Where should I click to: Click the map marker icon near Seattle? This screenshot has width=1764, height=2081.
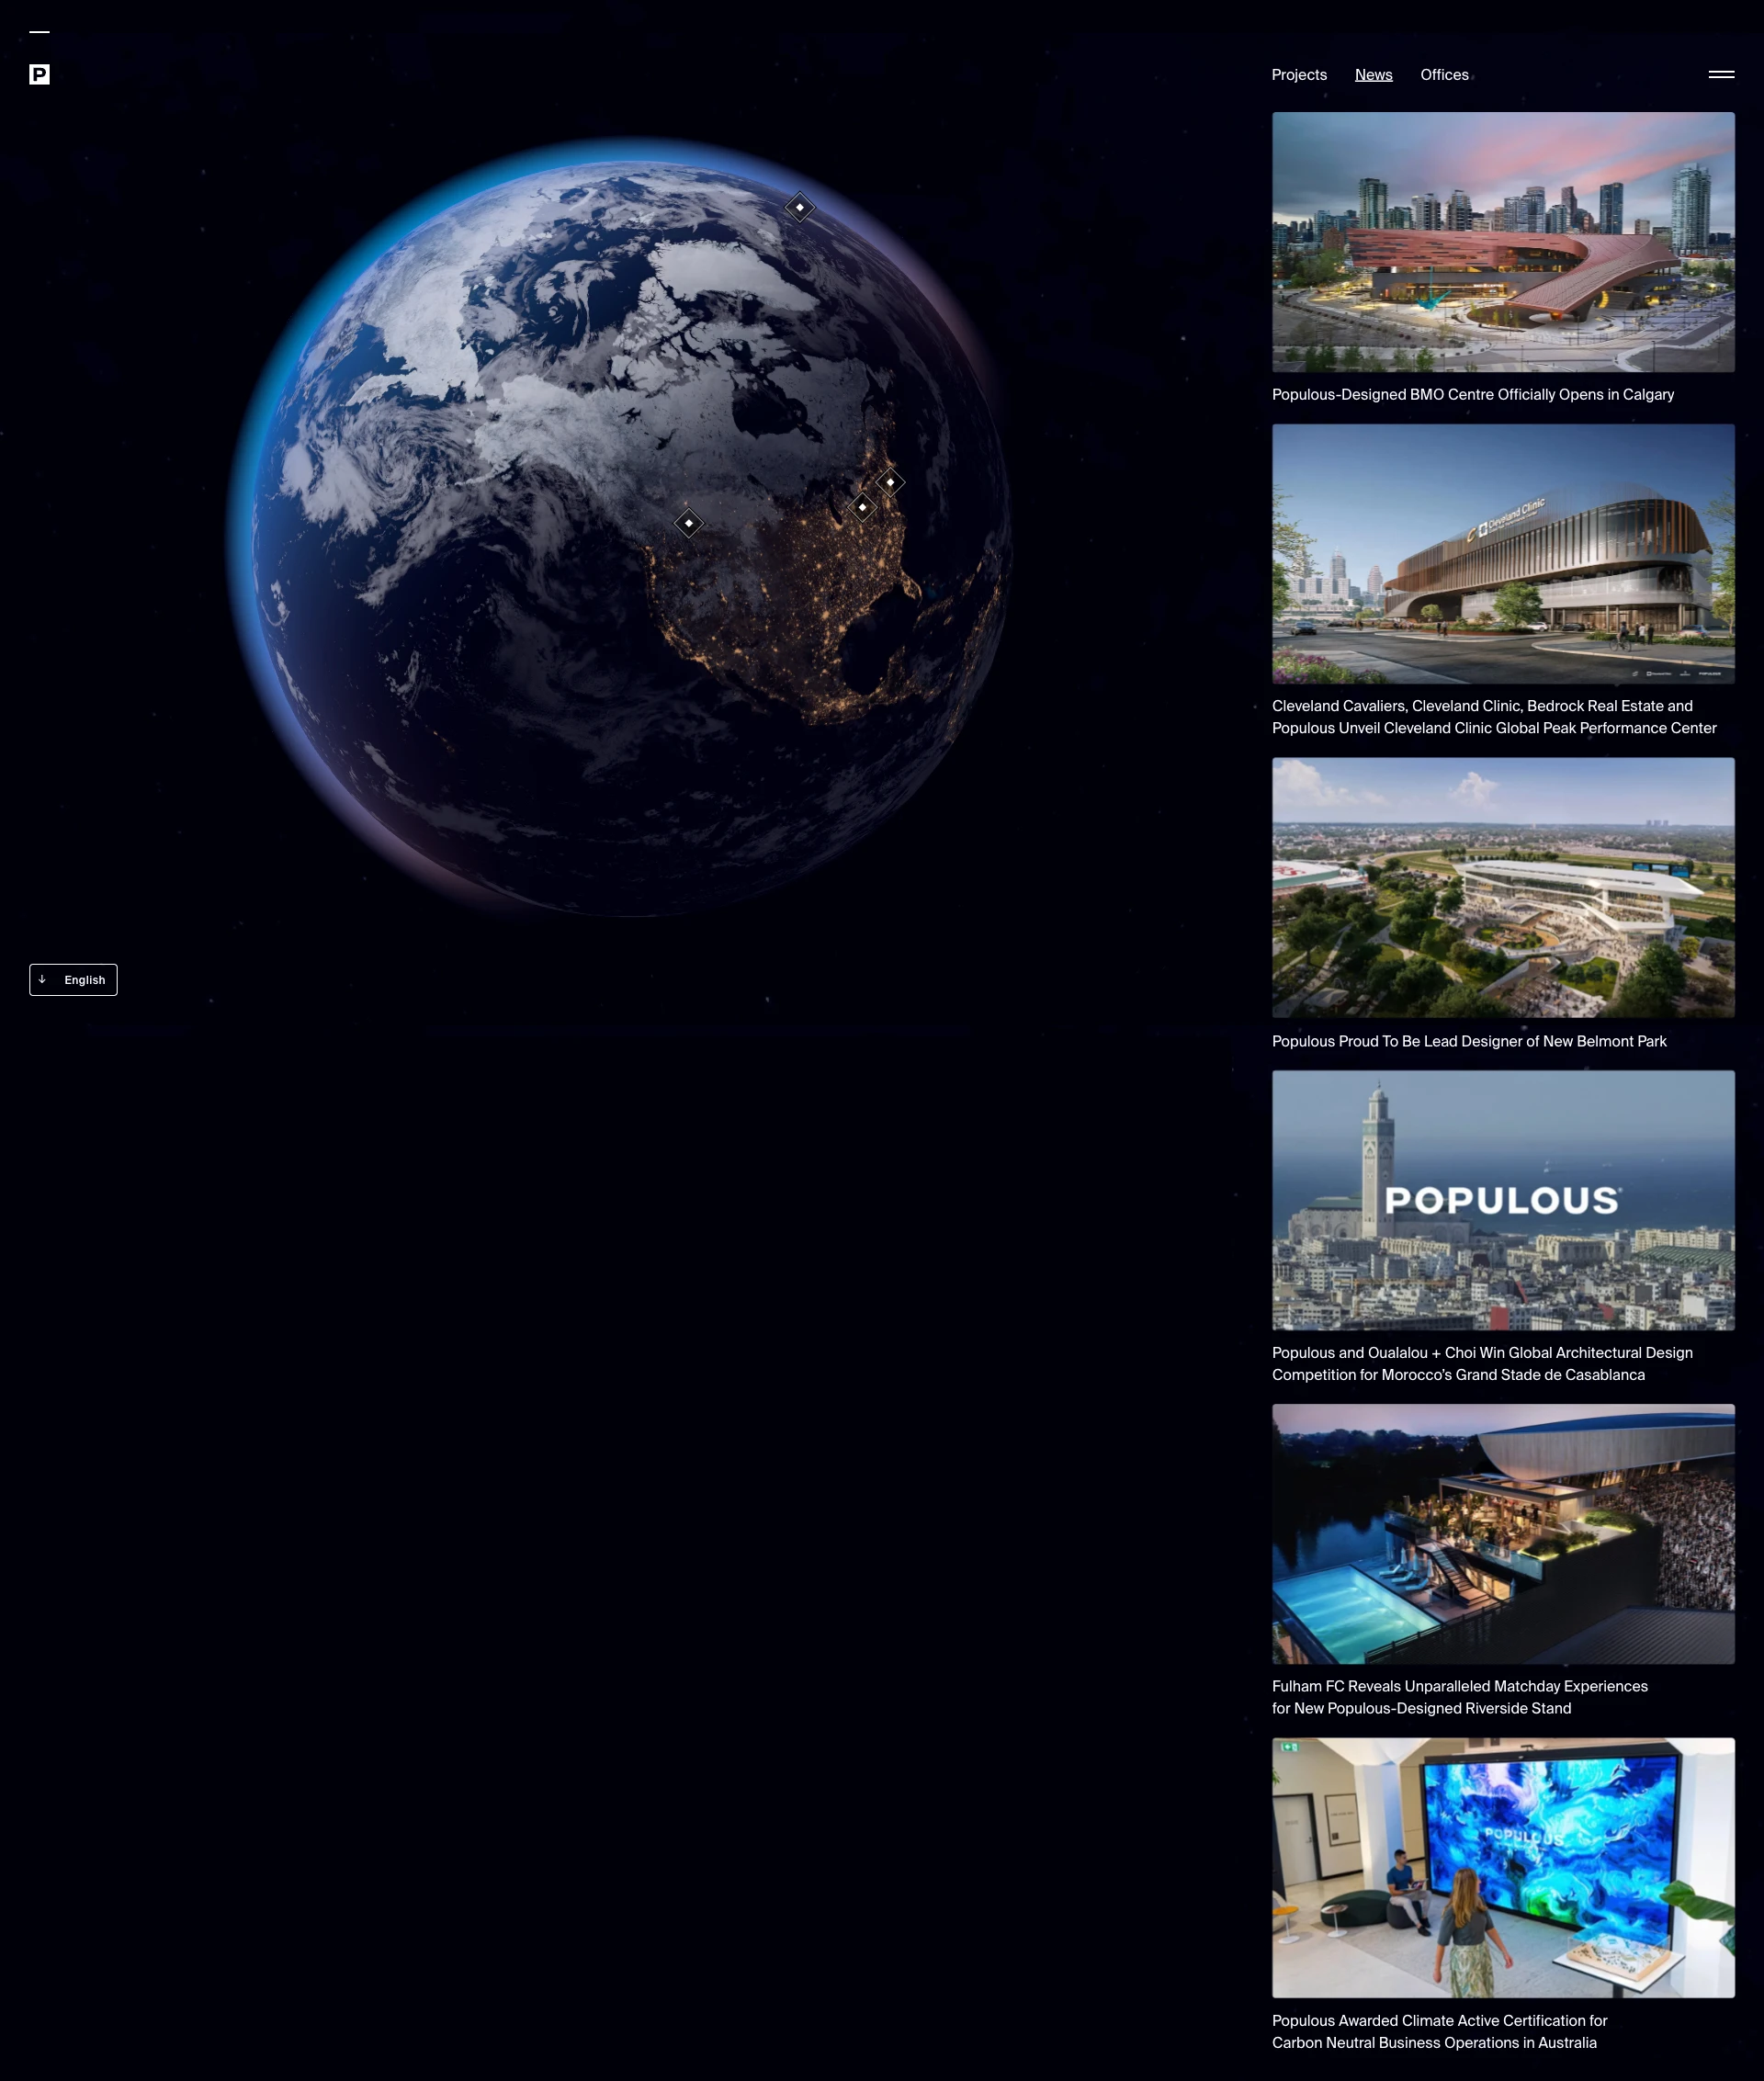(689, 522)
